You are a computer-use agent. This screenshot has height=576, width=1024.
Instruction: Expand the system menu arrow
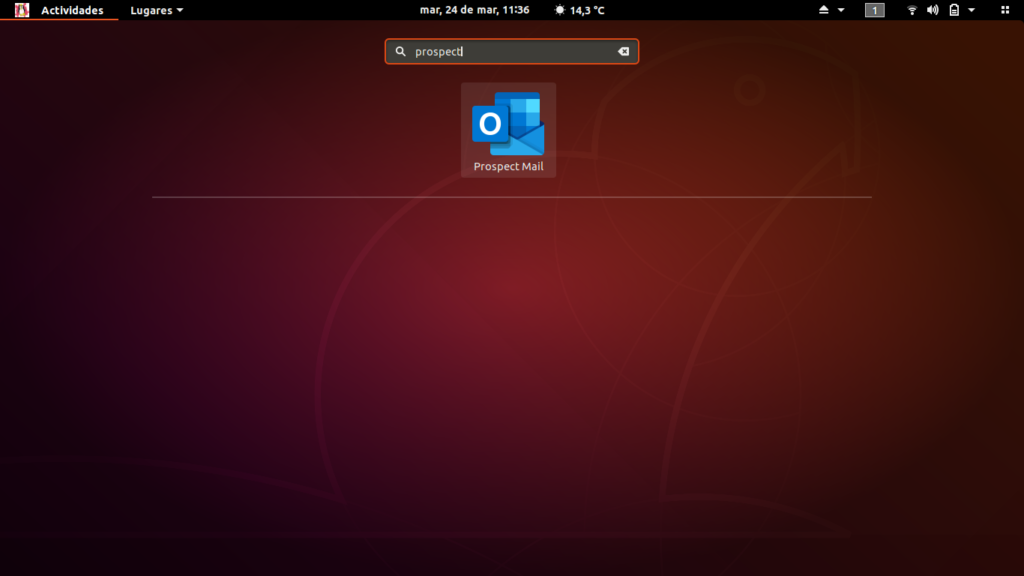coord(972,10)
